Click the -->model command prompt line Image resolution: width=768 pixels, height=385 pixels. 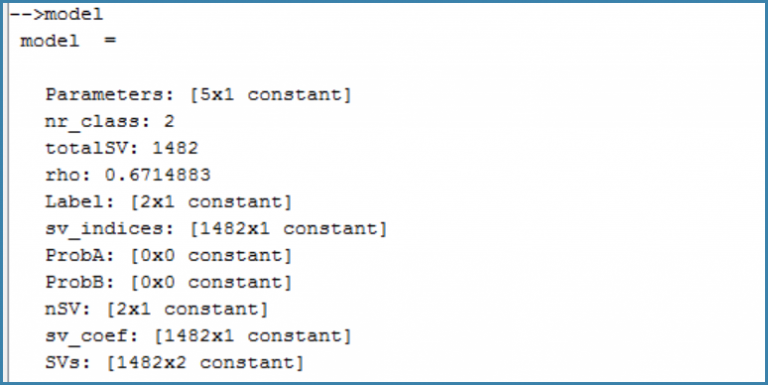click(56, 15)
